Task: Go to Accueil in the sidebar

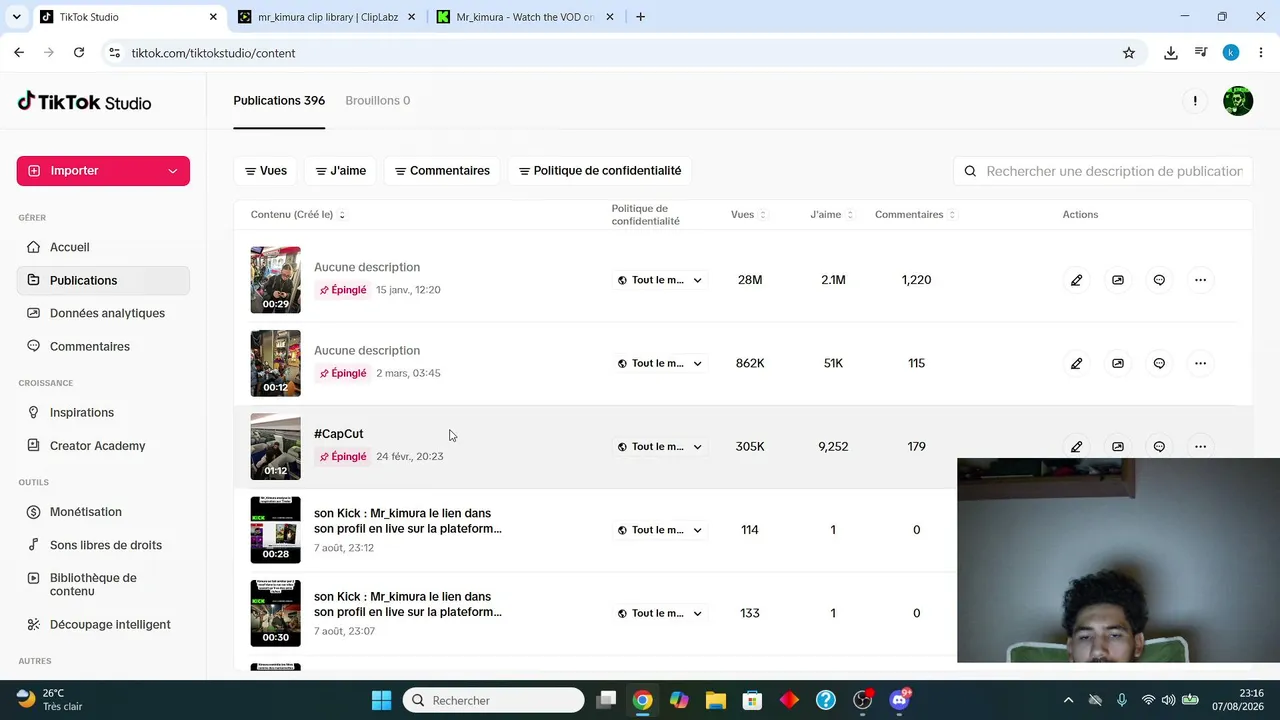Action: [103, 247]
